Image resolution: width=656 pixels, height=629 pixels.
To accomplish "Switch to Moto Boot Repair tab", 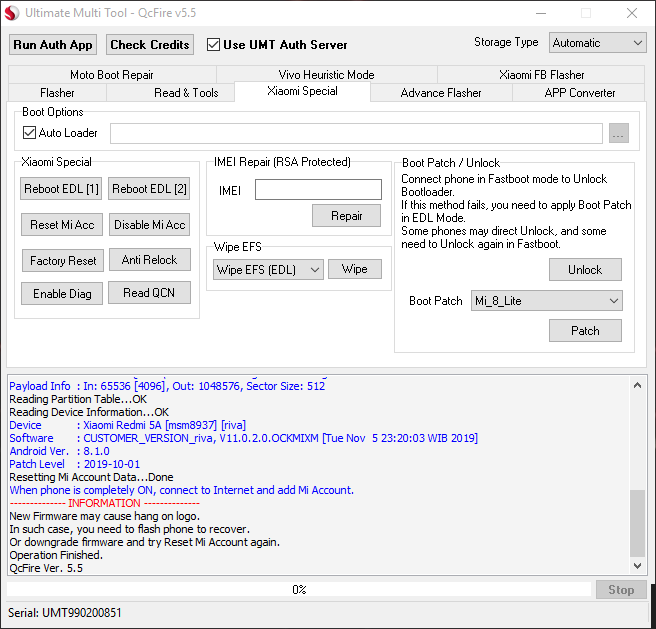I will point(112,74).
